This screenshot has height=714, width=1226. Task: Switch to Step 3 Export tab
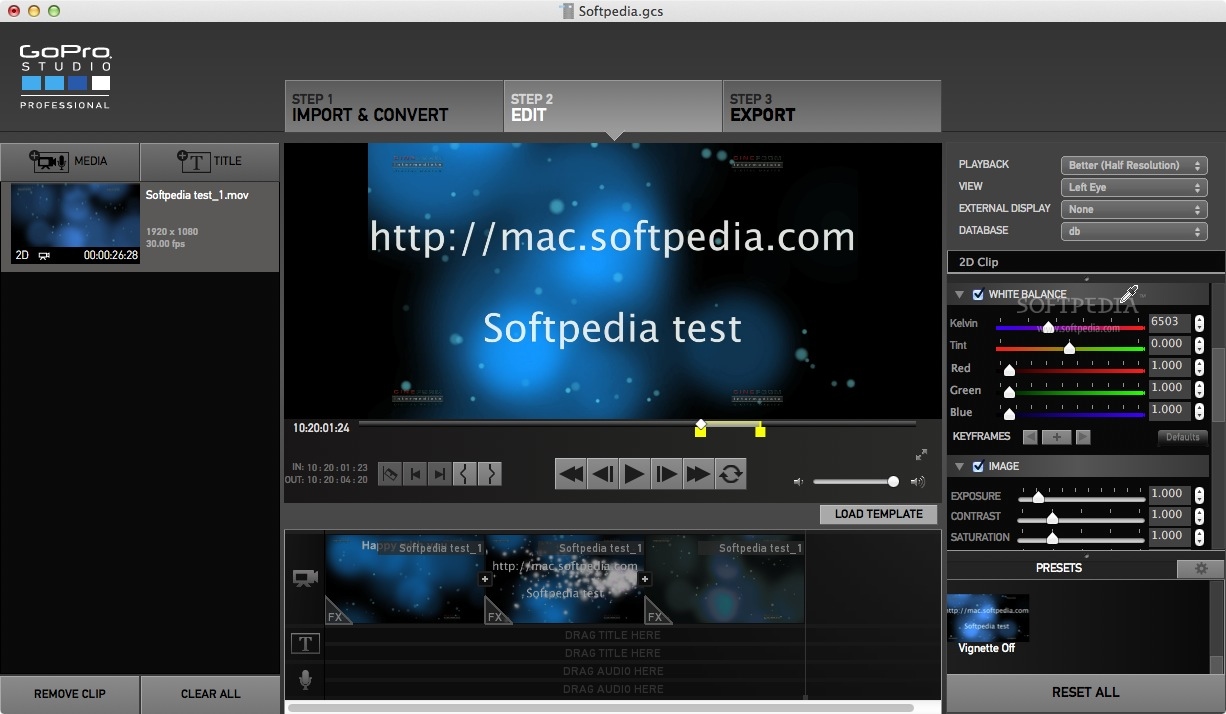click(832, 106)
